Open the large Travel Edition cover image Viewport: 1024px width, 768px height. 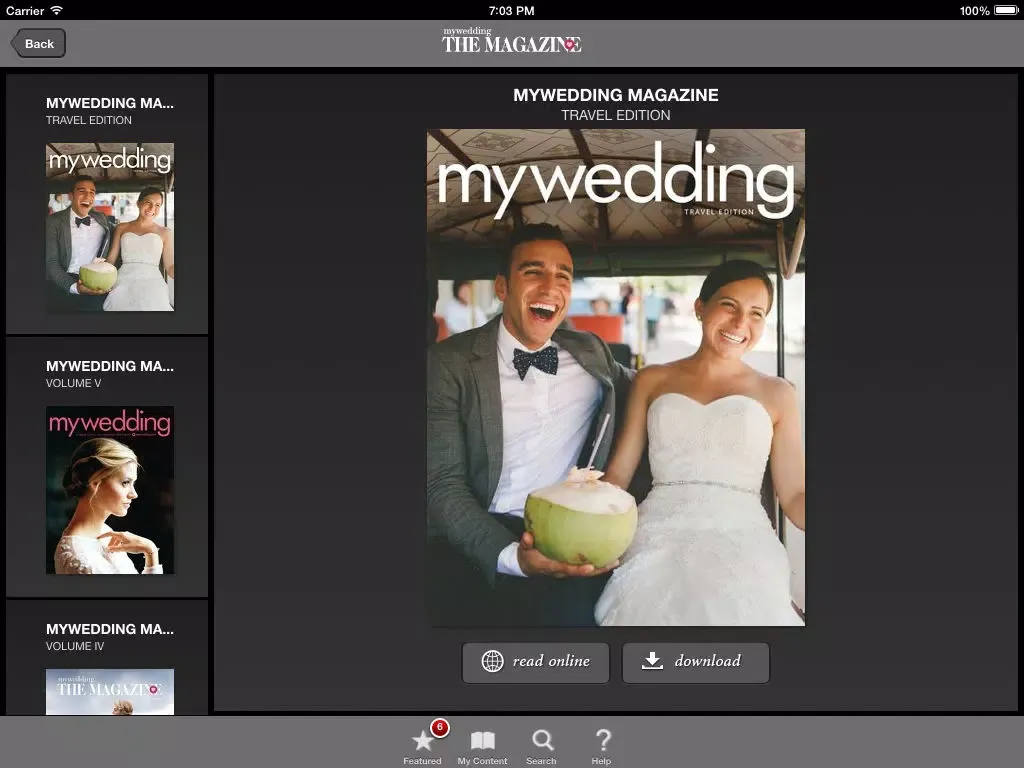[616, 377]
